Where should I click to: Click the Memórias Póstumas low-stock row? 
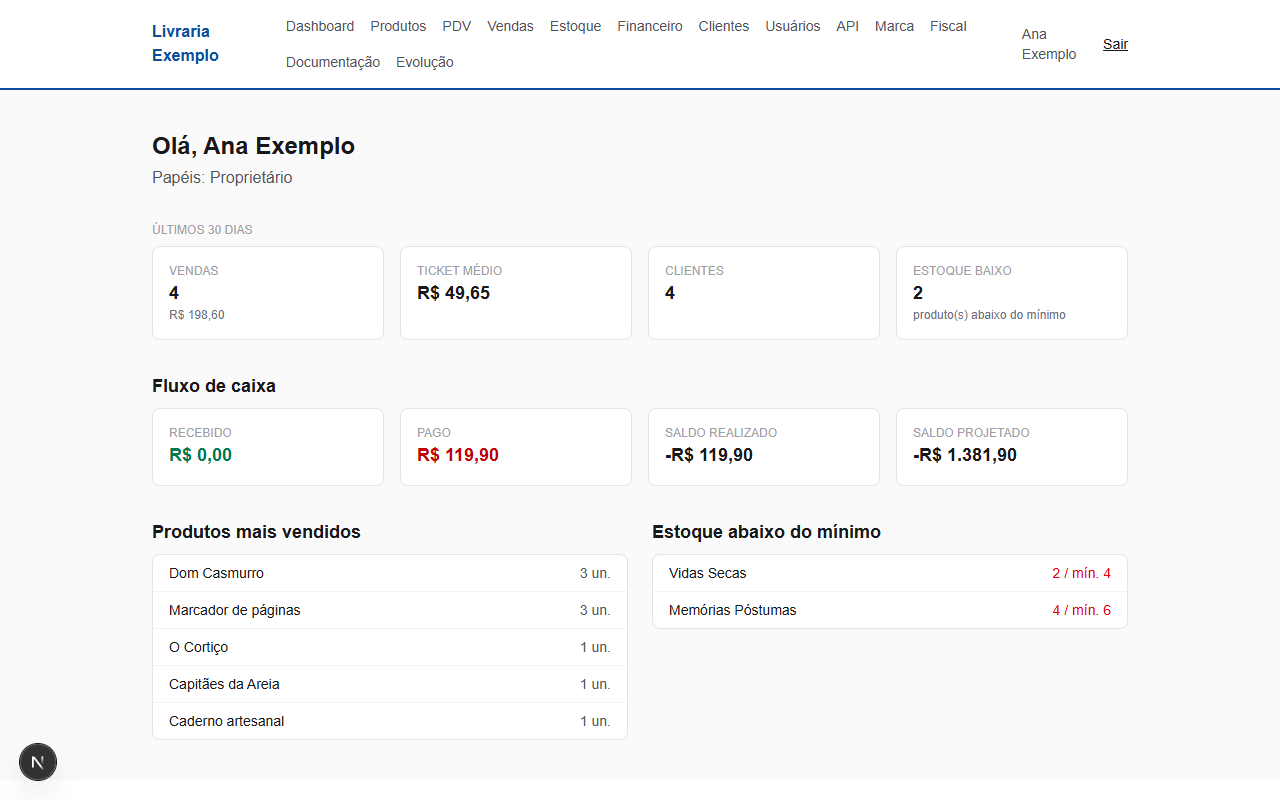tap(890, 610)
